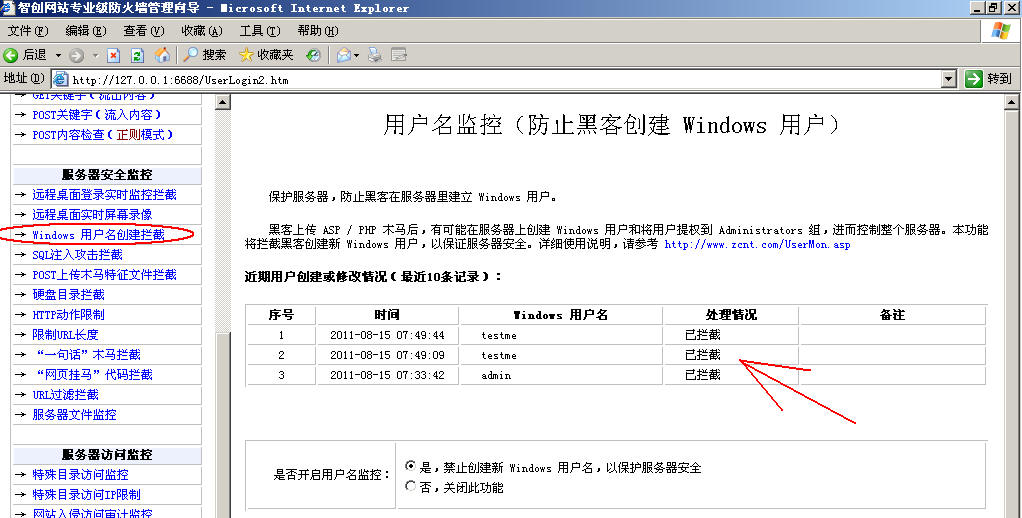
Task: Click user name admin in table
Action: pyautogui.click(x=496, y=375)
